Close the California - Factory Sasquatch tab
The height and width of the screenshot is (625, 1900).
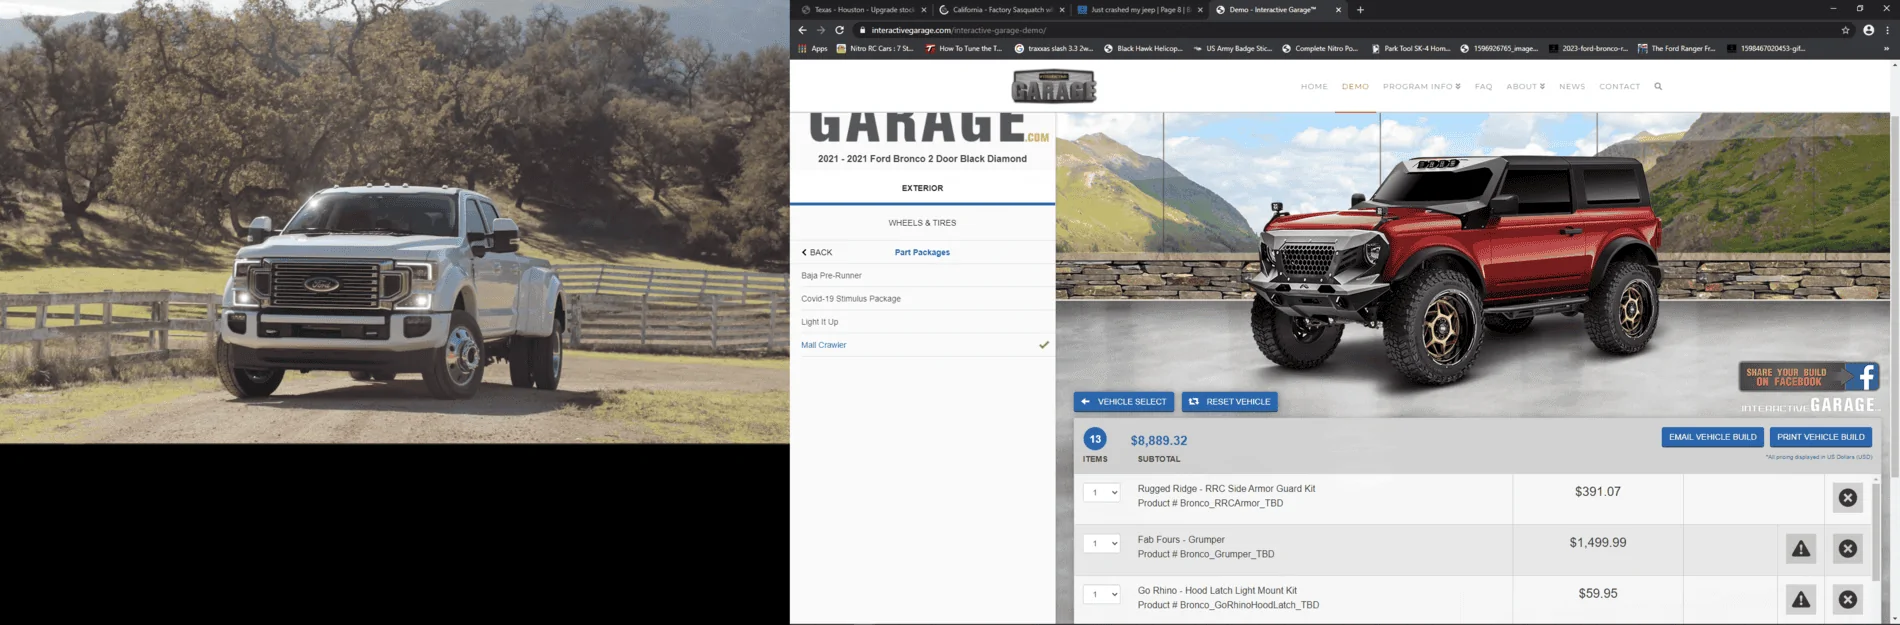click(x=1062, y=10)
